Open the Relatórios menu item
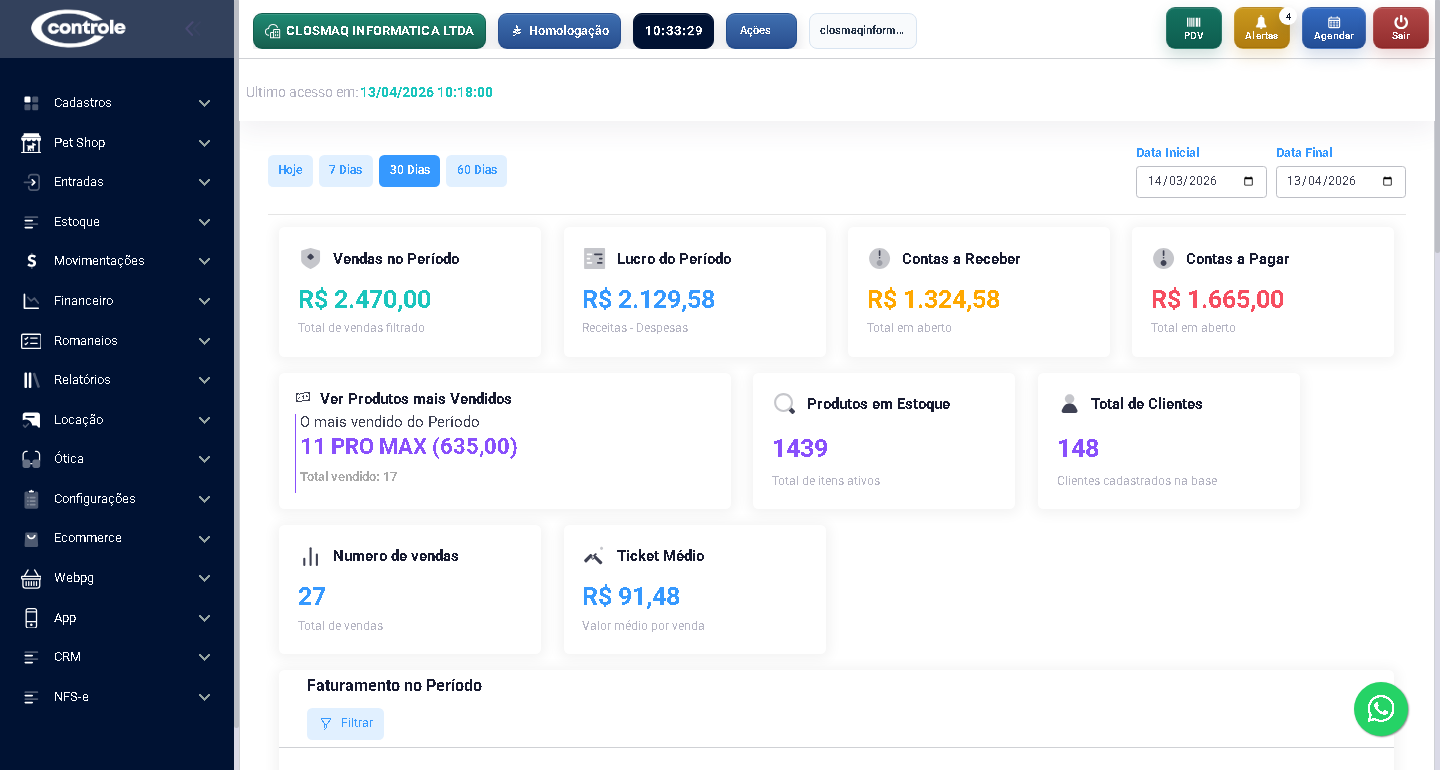The height and width of the screenshot is (770, 1440). point(82,380)
